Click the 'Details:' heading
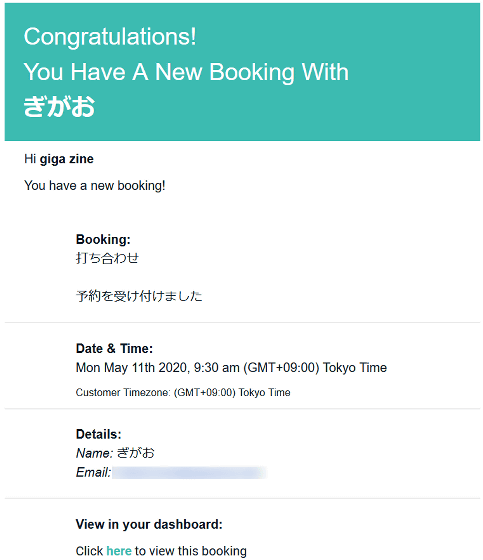483x560 pixels. (x=99, y=434)
